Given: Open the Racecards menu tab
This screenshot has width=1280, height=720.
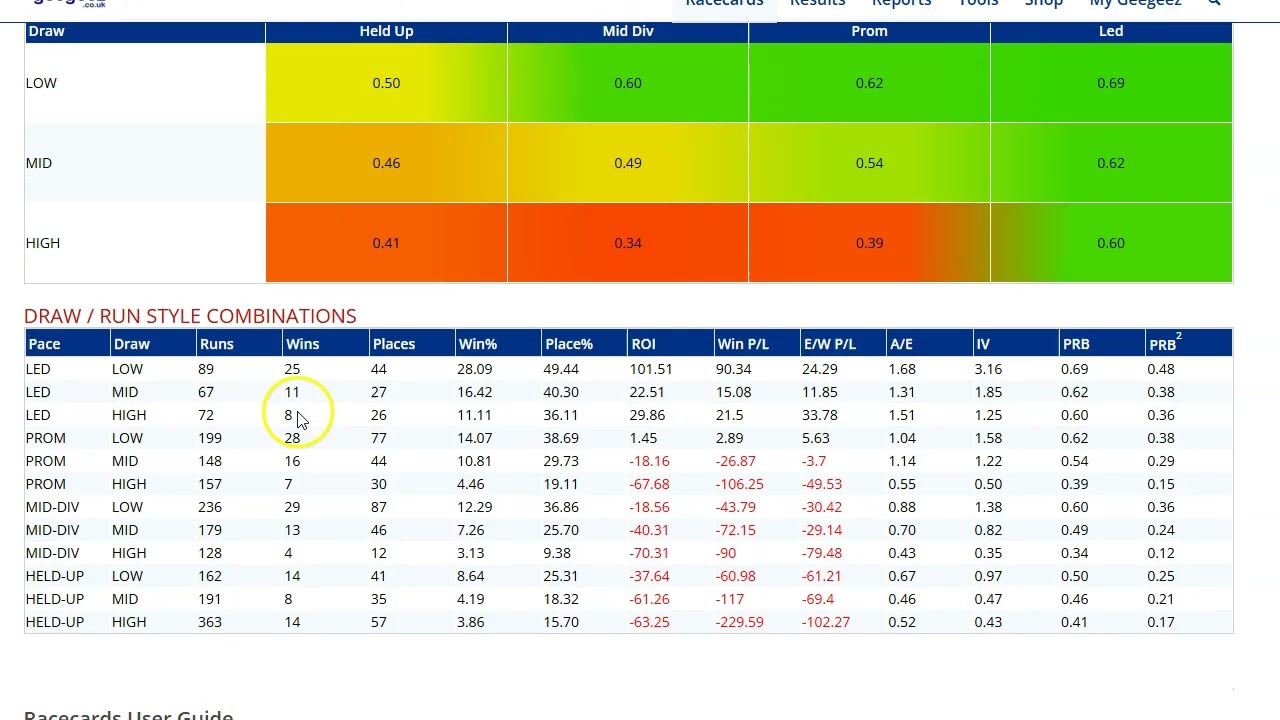Looking at the screenshot, I should 724,3.
